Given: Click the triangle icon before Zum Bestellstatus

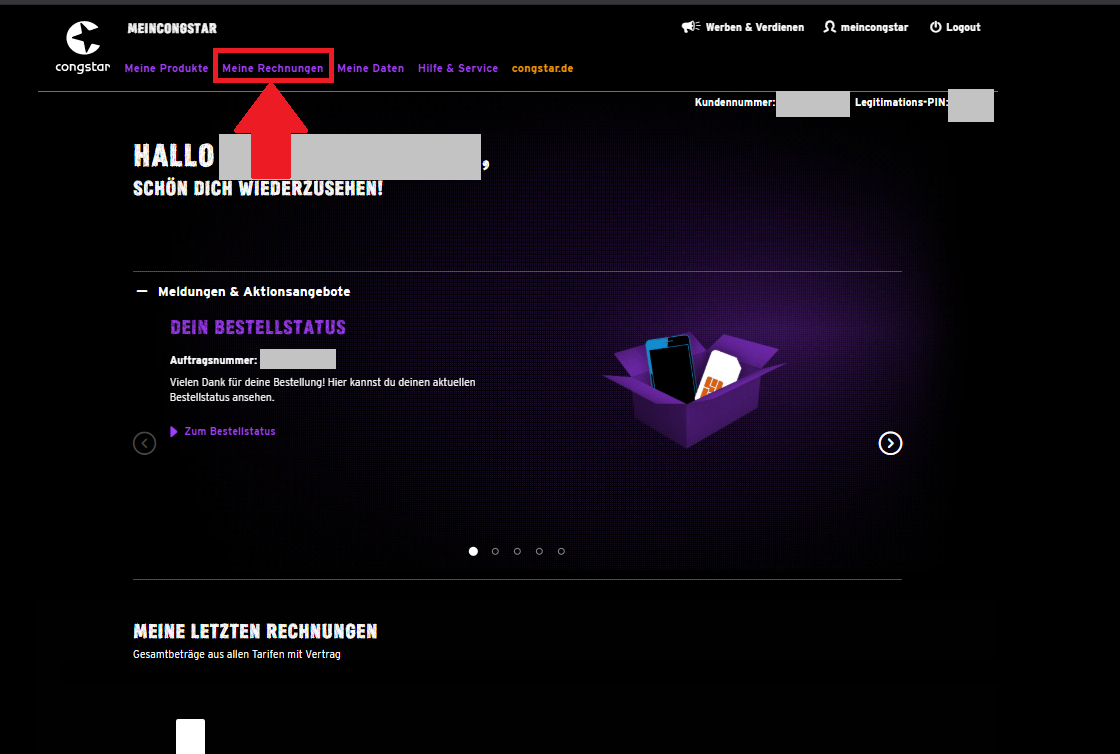Looking at the screenshot, I should pyautogui.click(x=174, y=432).
